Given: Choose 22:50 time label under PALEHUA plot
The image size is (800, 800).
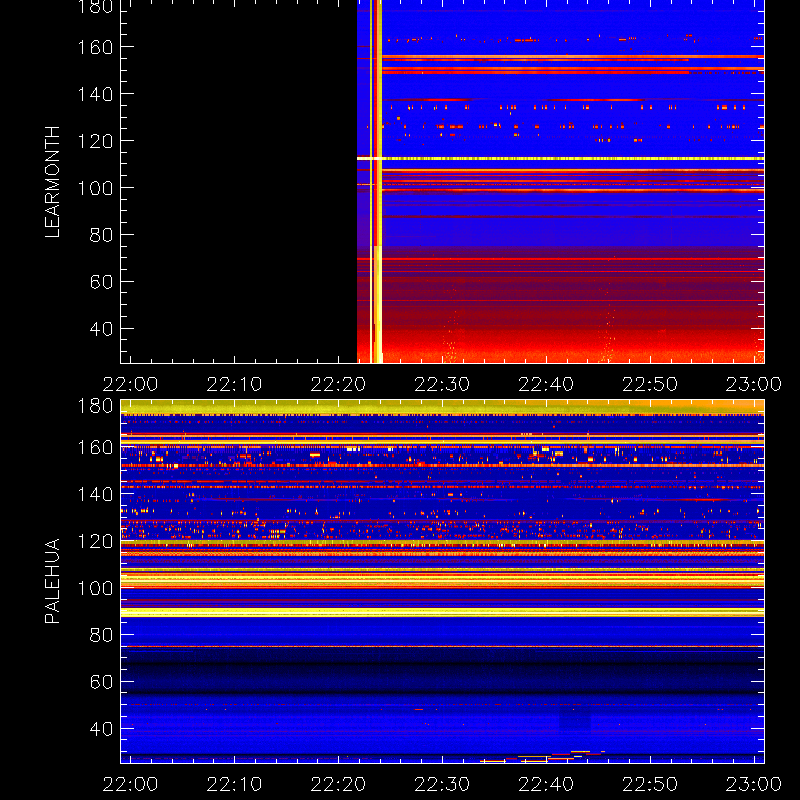Looking at the screenshot, I should click(650, 784).
